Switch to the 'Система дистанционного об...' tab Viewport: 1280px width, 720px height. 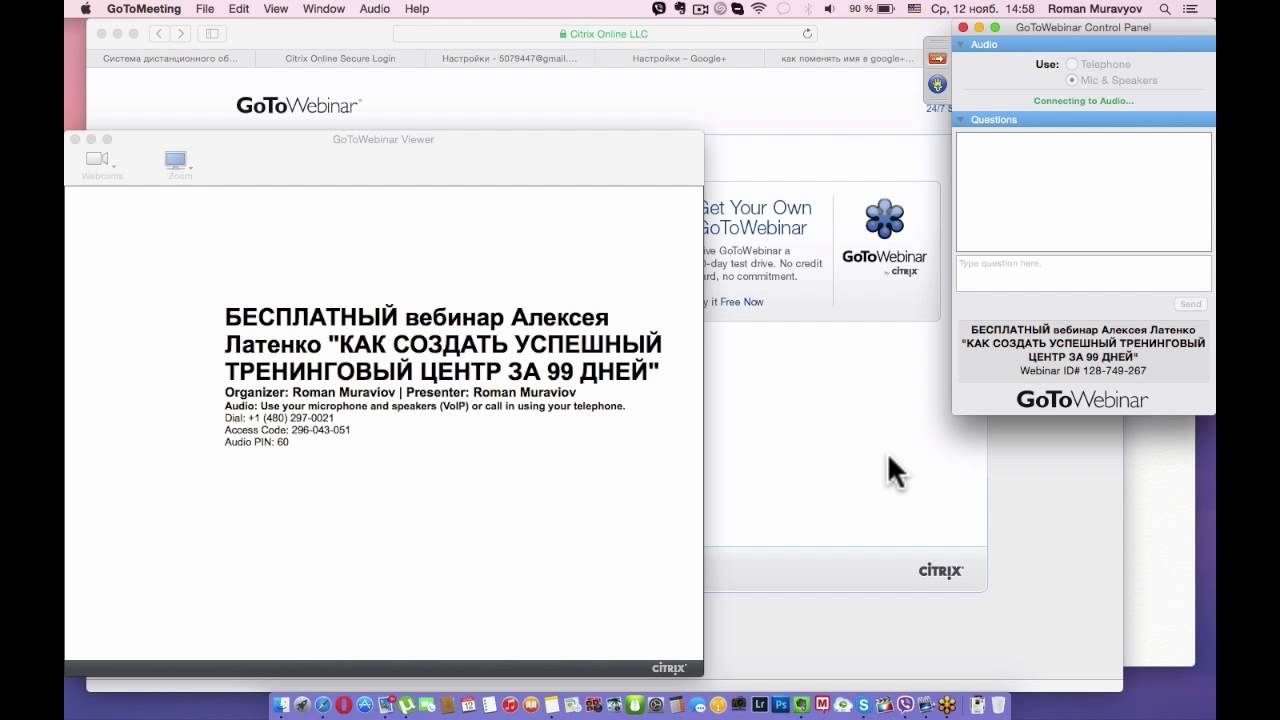tap(170, 59)
